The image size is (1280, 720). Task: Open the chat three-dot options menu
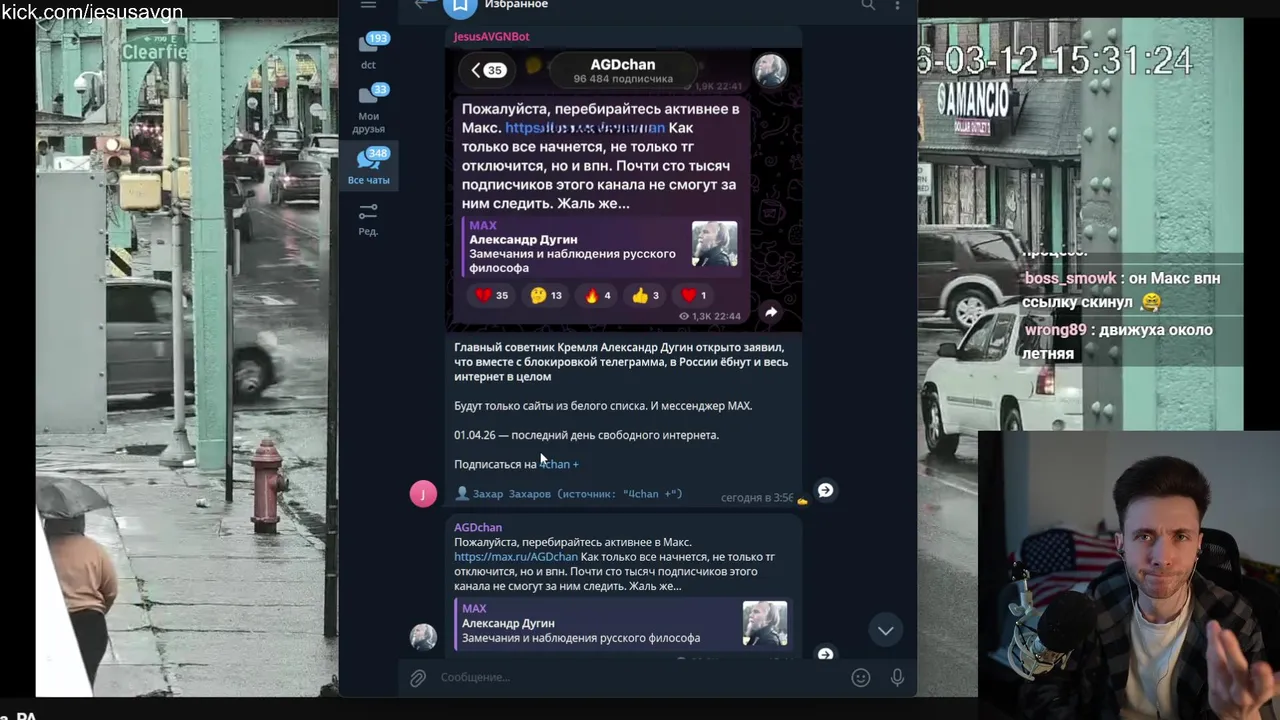coord(897,5)
